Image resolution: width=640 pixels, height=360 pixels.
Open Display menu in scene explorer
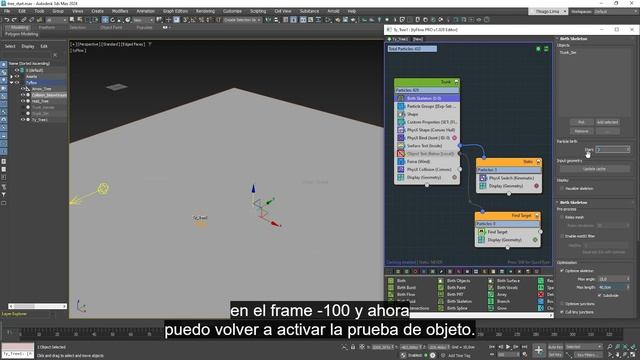pyautogui.click(x=28, y=47)
